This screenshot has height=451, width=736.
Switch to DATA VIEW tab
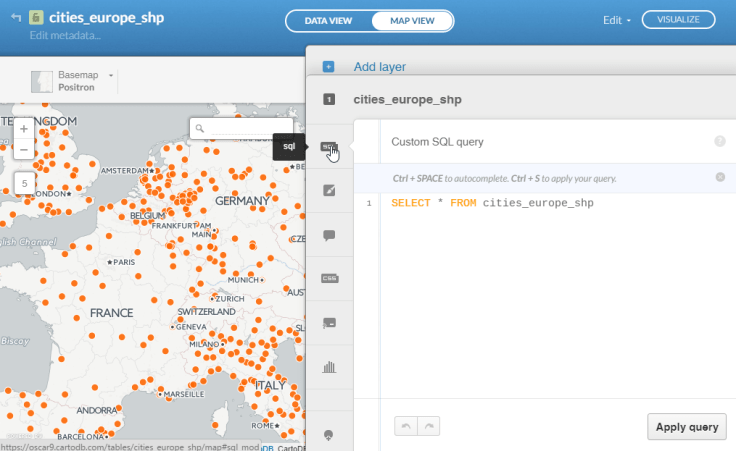pos(328,21)
